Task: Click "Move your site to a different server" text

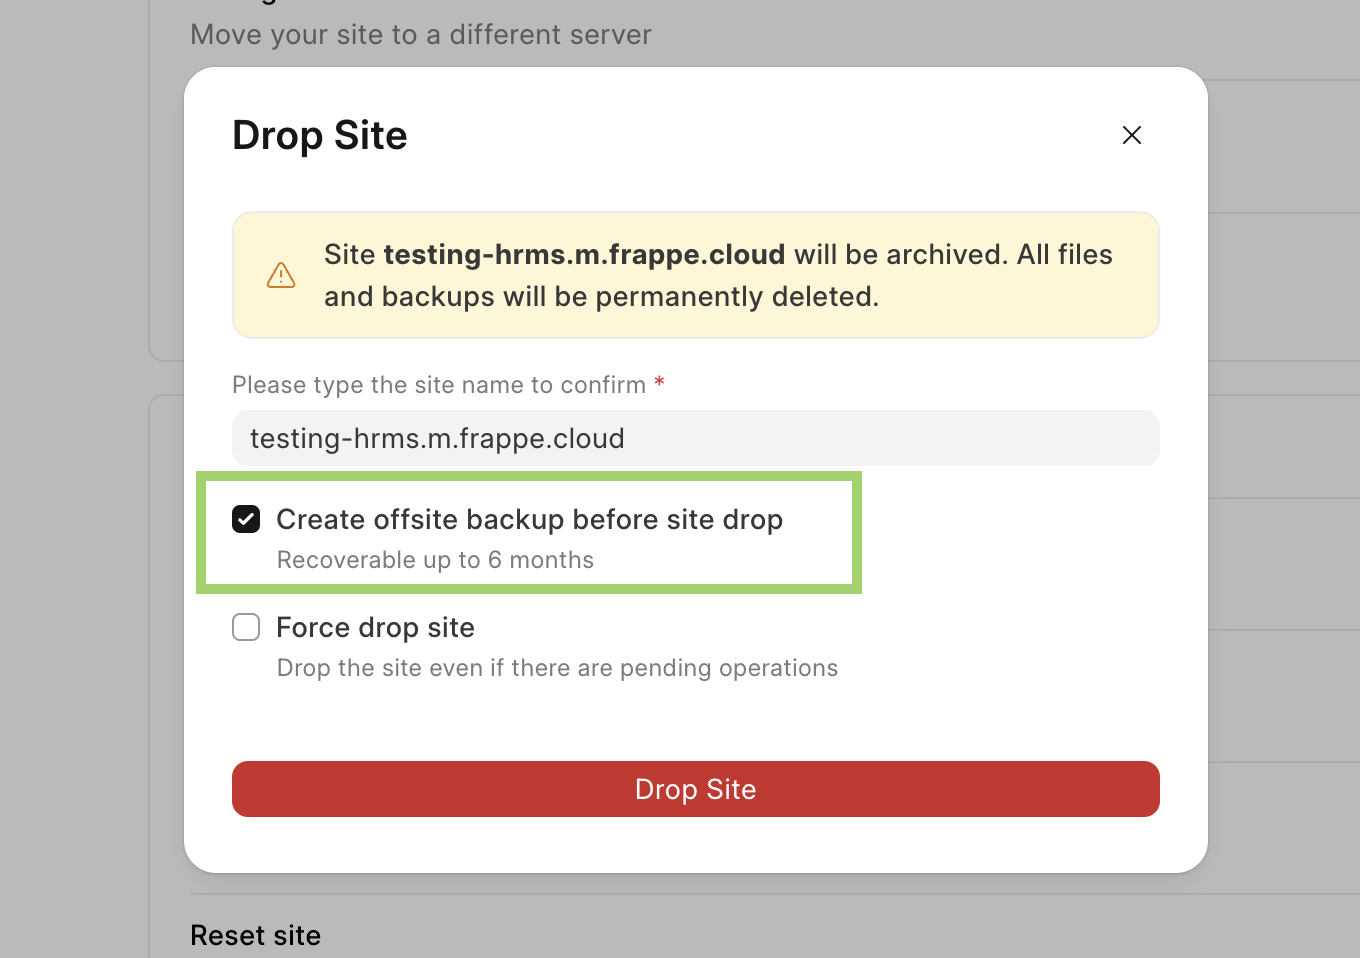Action: (x=420, y=35)
